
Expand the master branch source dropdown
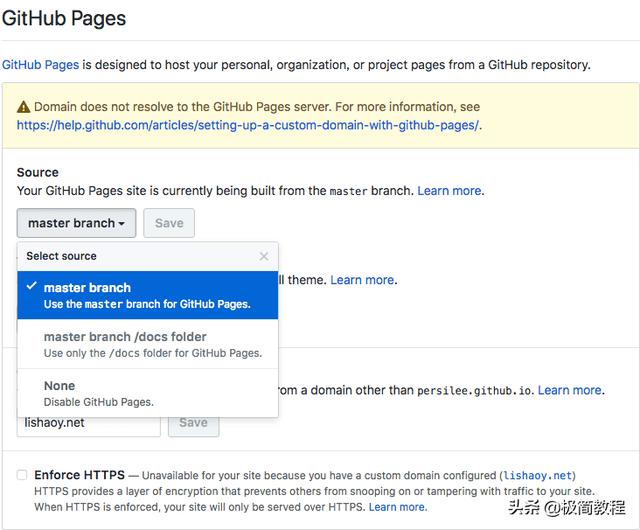coord(76,223)
